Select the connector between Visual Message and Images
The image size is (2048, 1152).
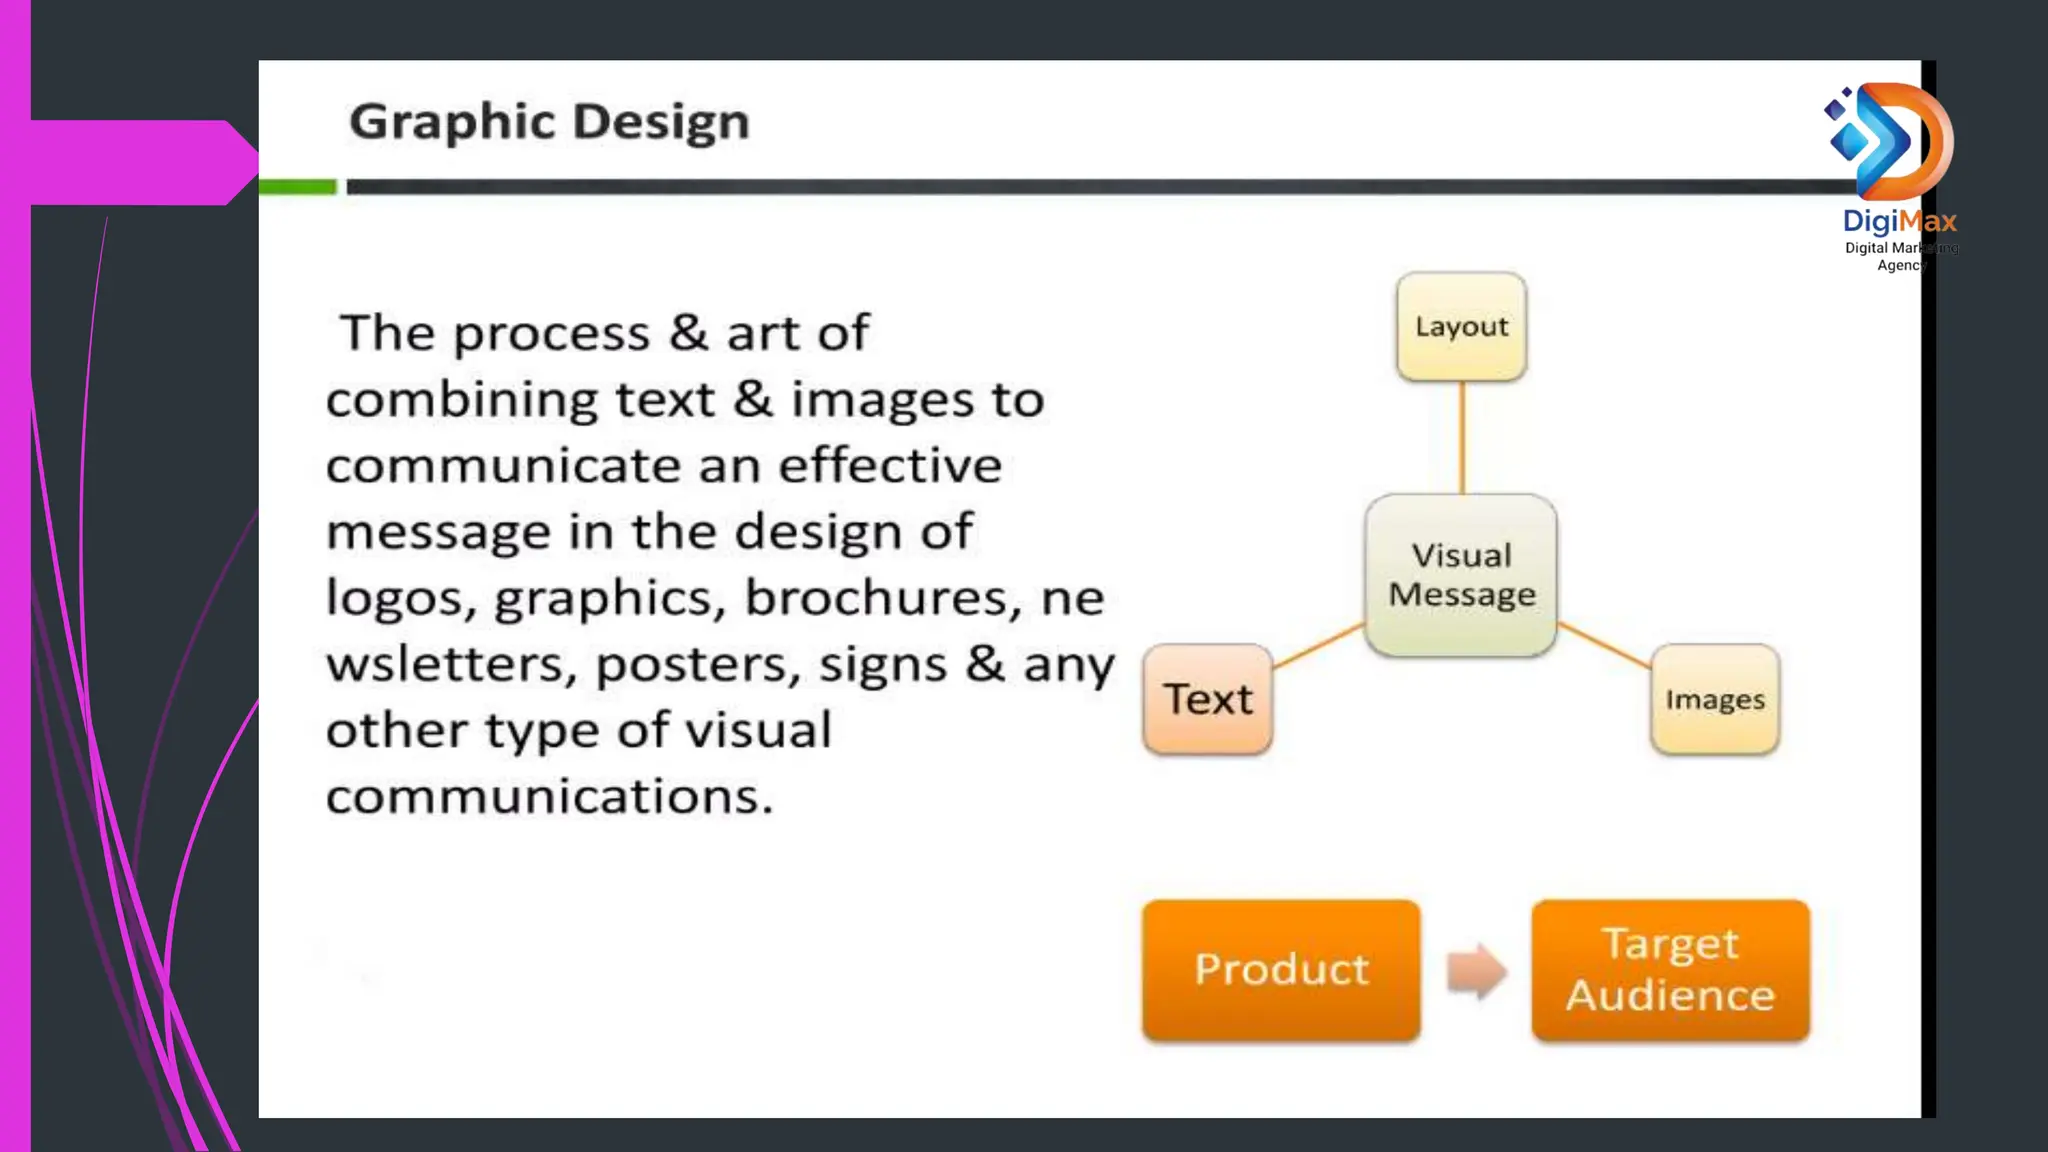1604,646
